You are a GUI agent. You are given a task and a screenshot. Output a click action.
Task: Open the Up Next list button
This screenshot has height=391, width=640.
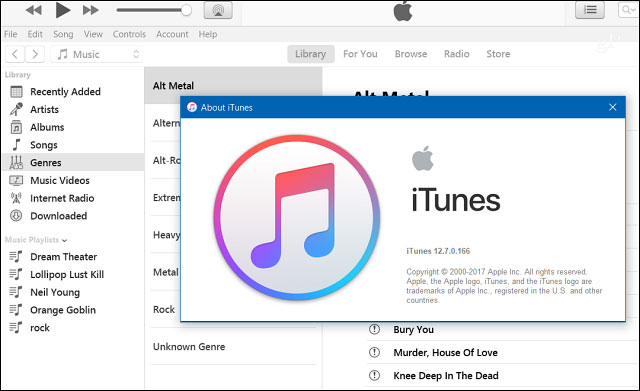click(x=590, y=10)
